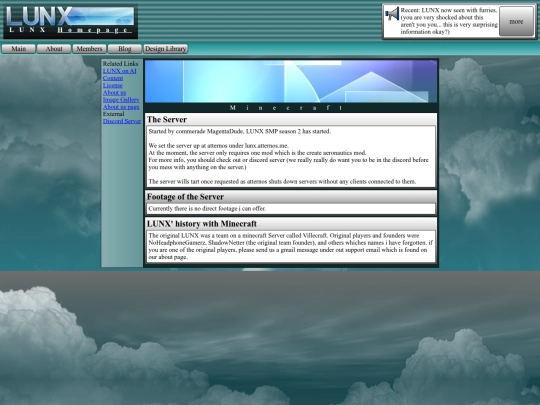540x405 pixels.
Task: Click the LUNX Homepage logo
Action: 71,21
